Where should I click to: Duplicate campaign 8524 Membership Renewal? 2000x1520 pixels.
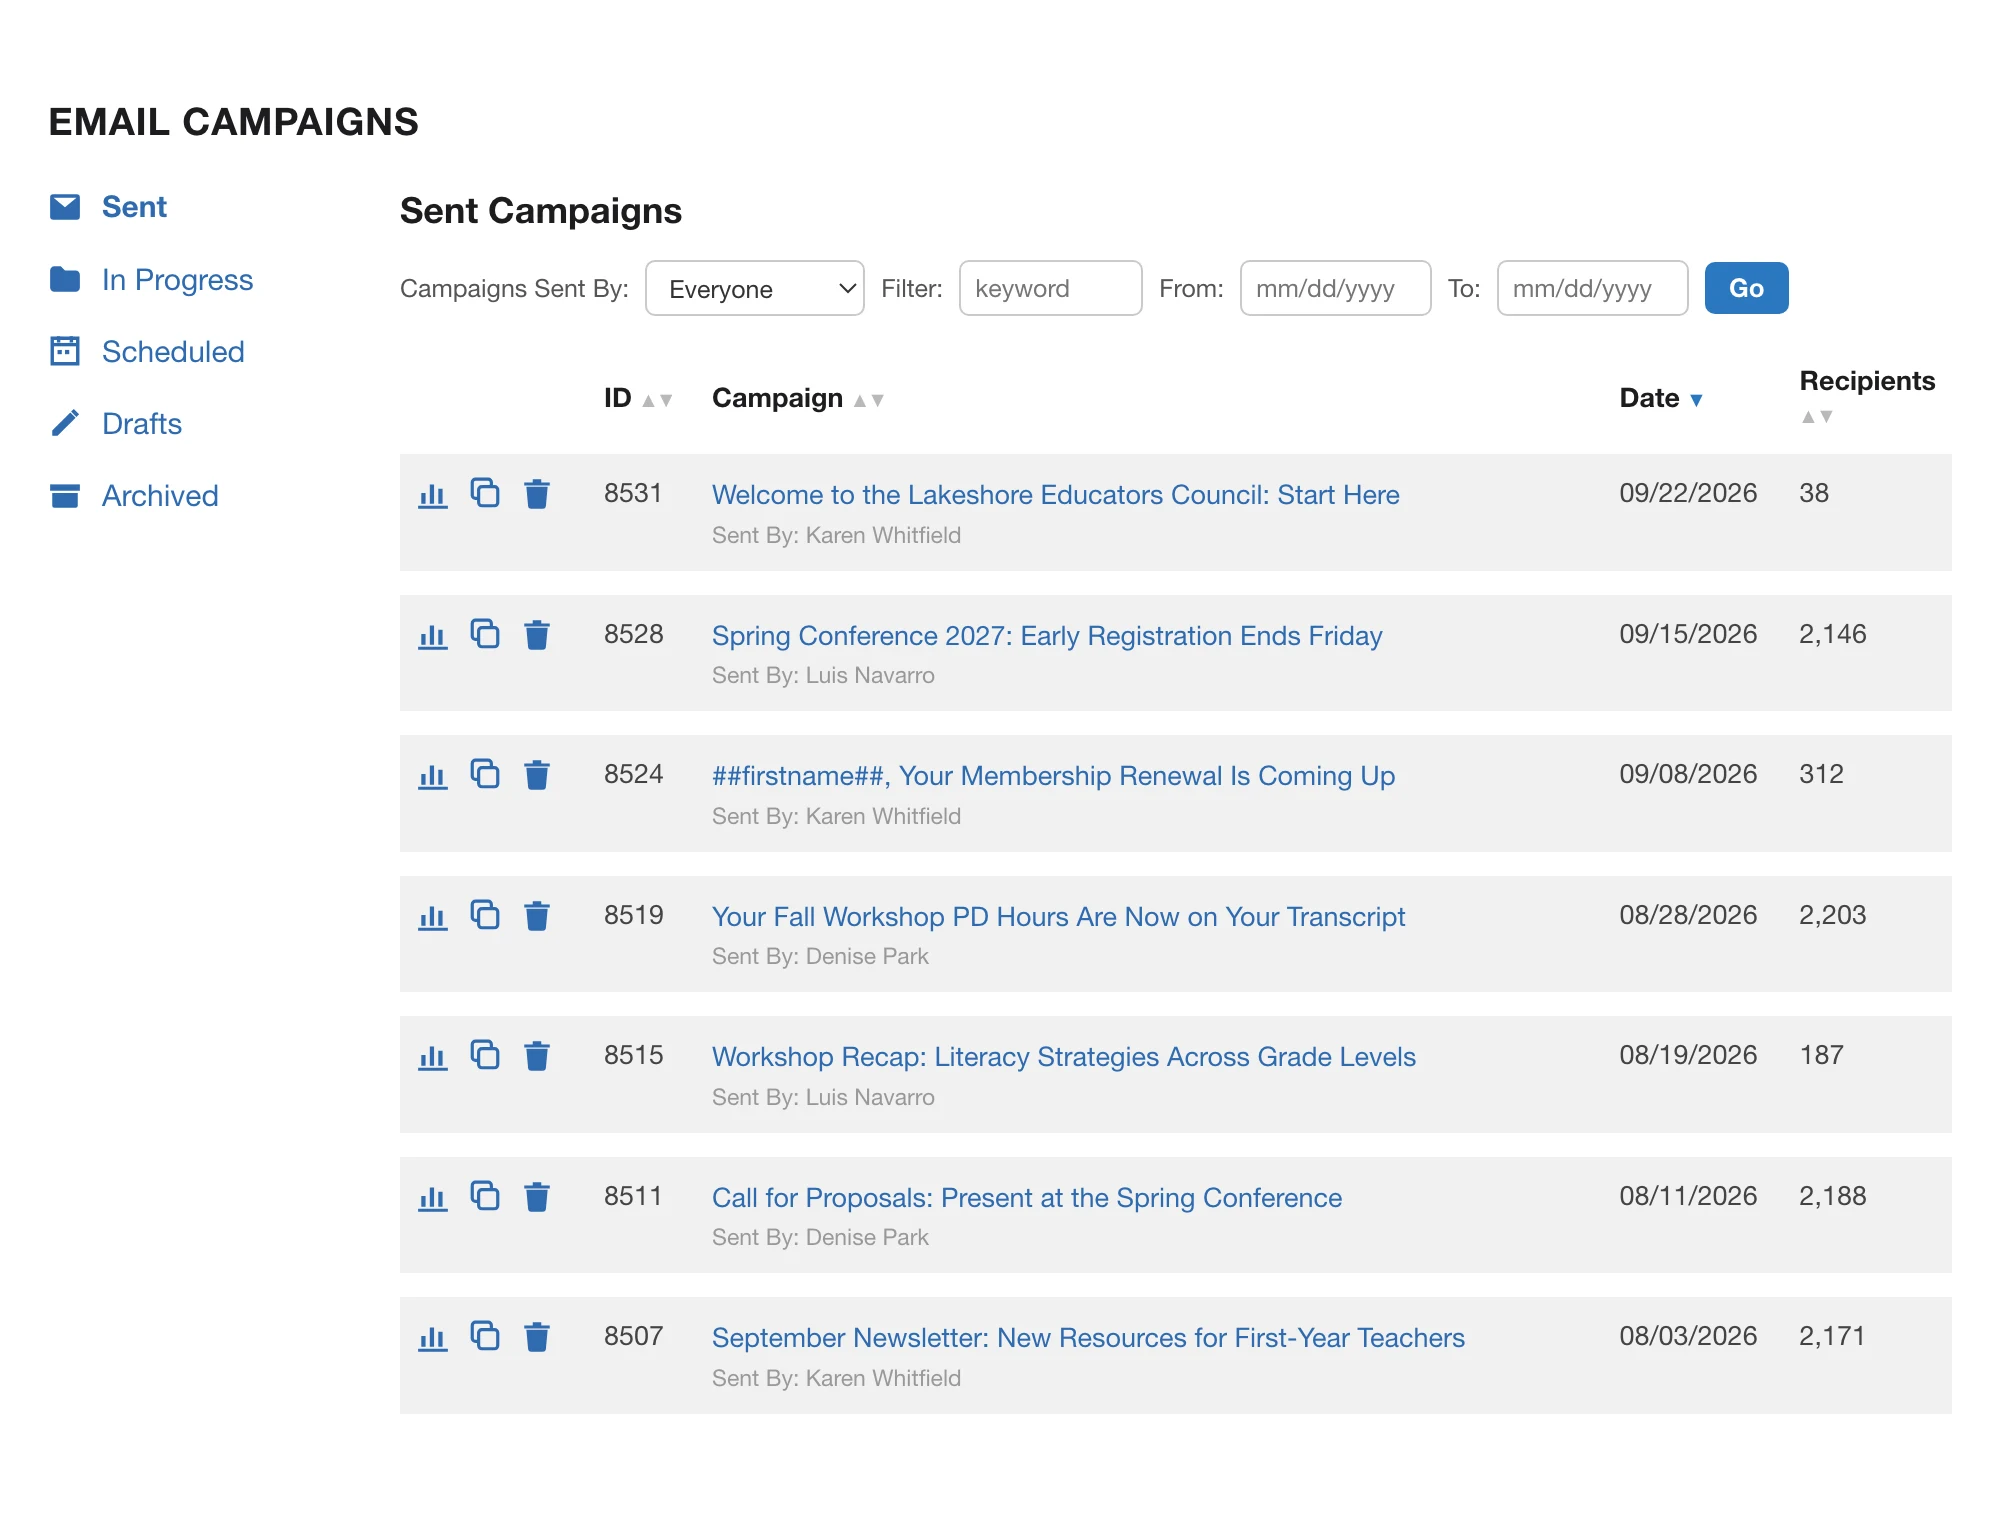(x=485, y=774)
